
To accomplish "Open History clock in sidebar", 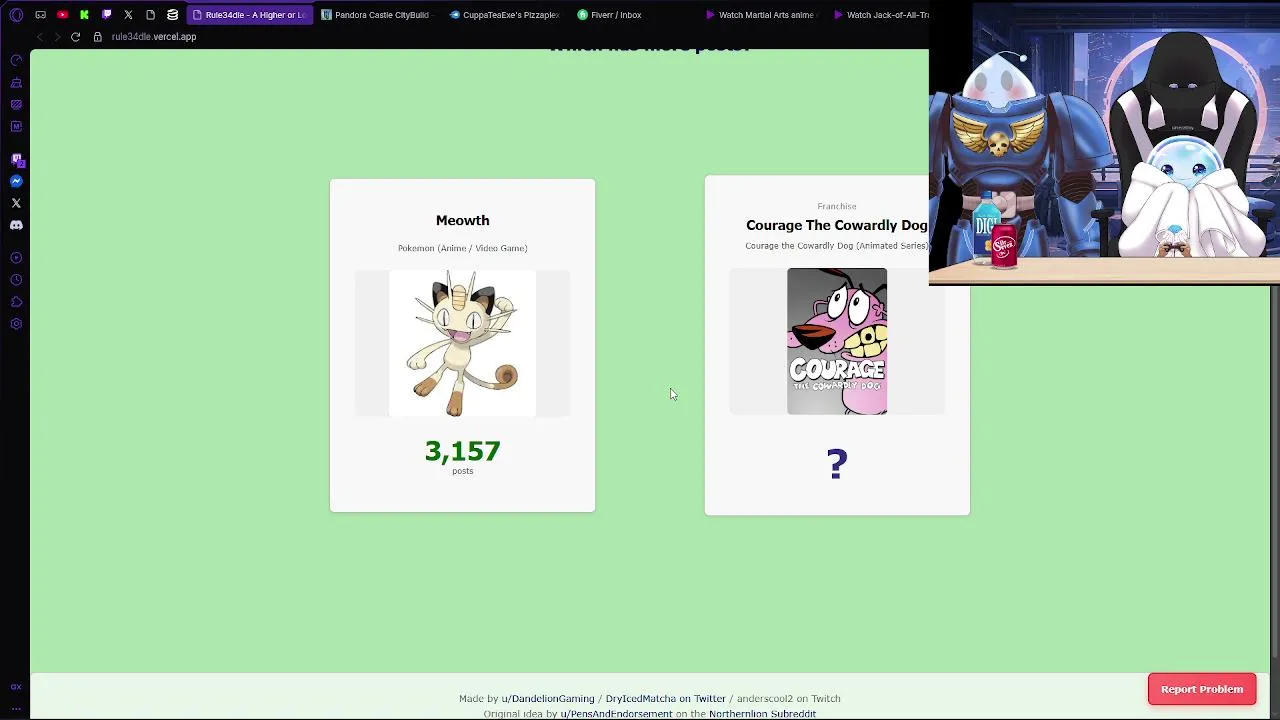I will click(x=16, y=280).
